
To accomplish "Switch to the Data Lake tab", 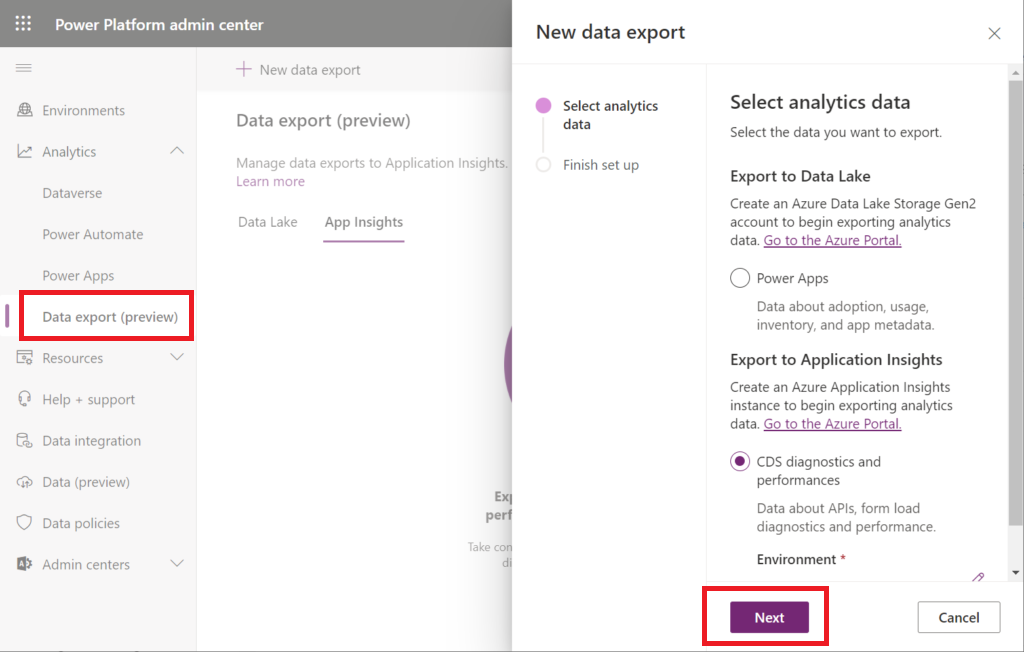I will tap(267, 222).
